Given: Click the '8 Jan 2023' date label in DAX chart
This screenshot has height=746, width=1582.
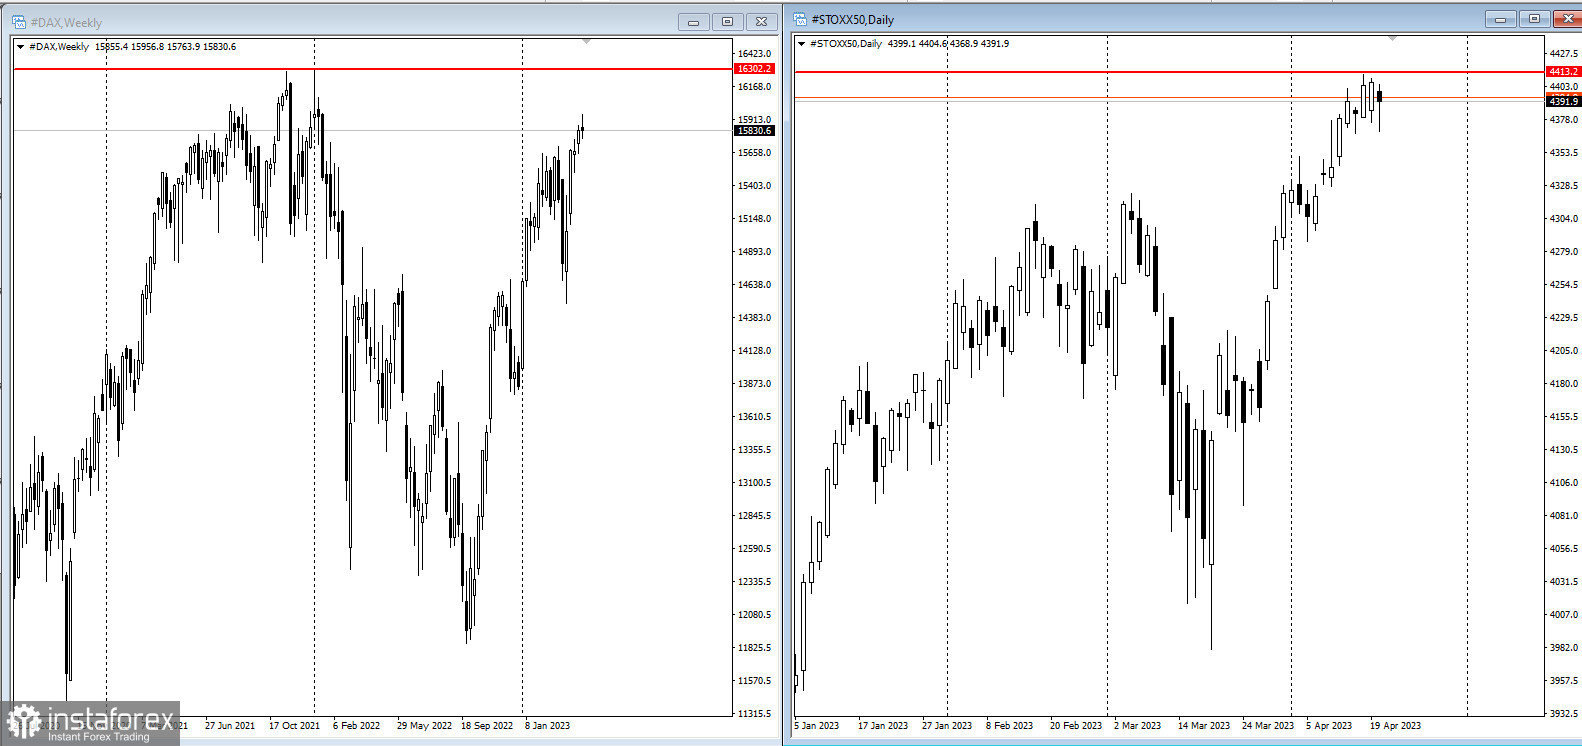Looking at the screenshot, I should click(x=547, y=726).
